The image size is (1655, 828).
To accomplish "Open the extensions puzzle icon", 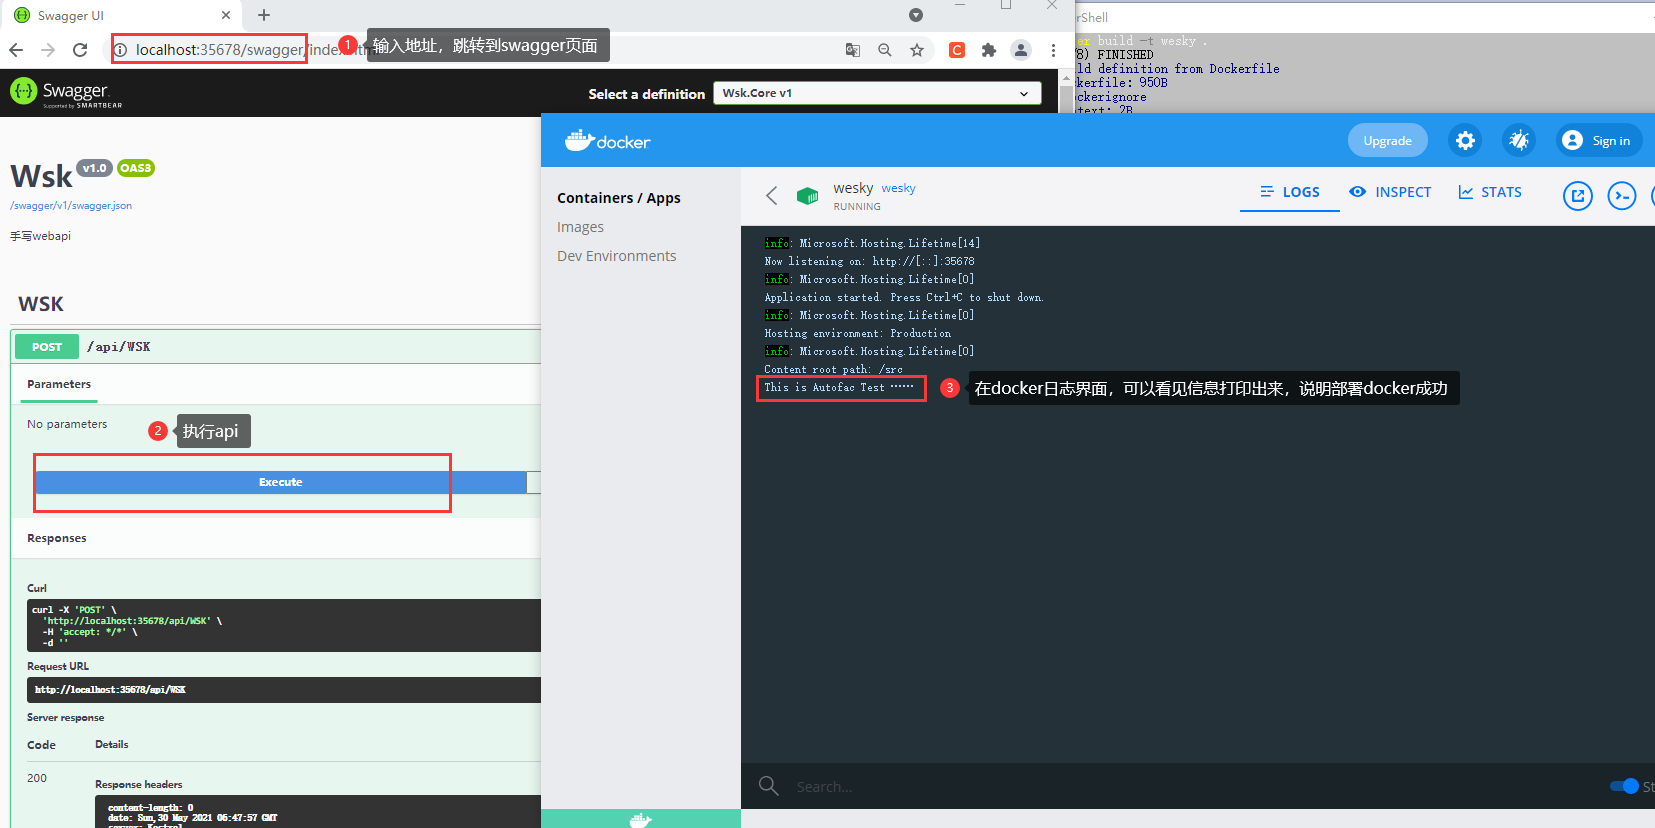I will click(989, 50).
